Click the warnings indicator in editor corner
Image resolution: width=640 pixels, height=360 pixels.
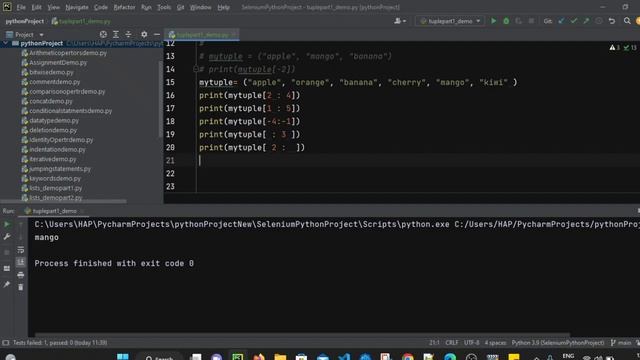615,48
